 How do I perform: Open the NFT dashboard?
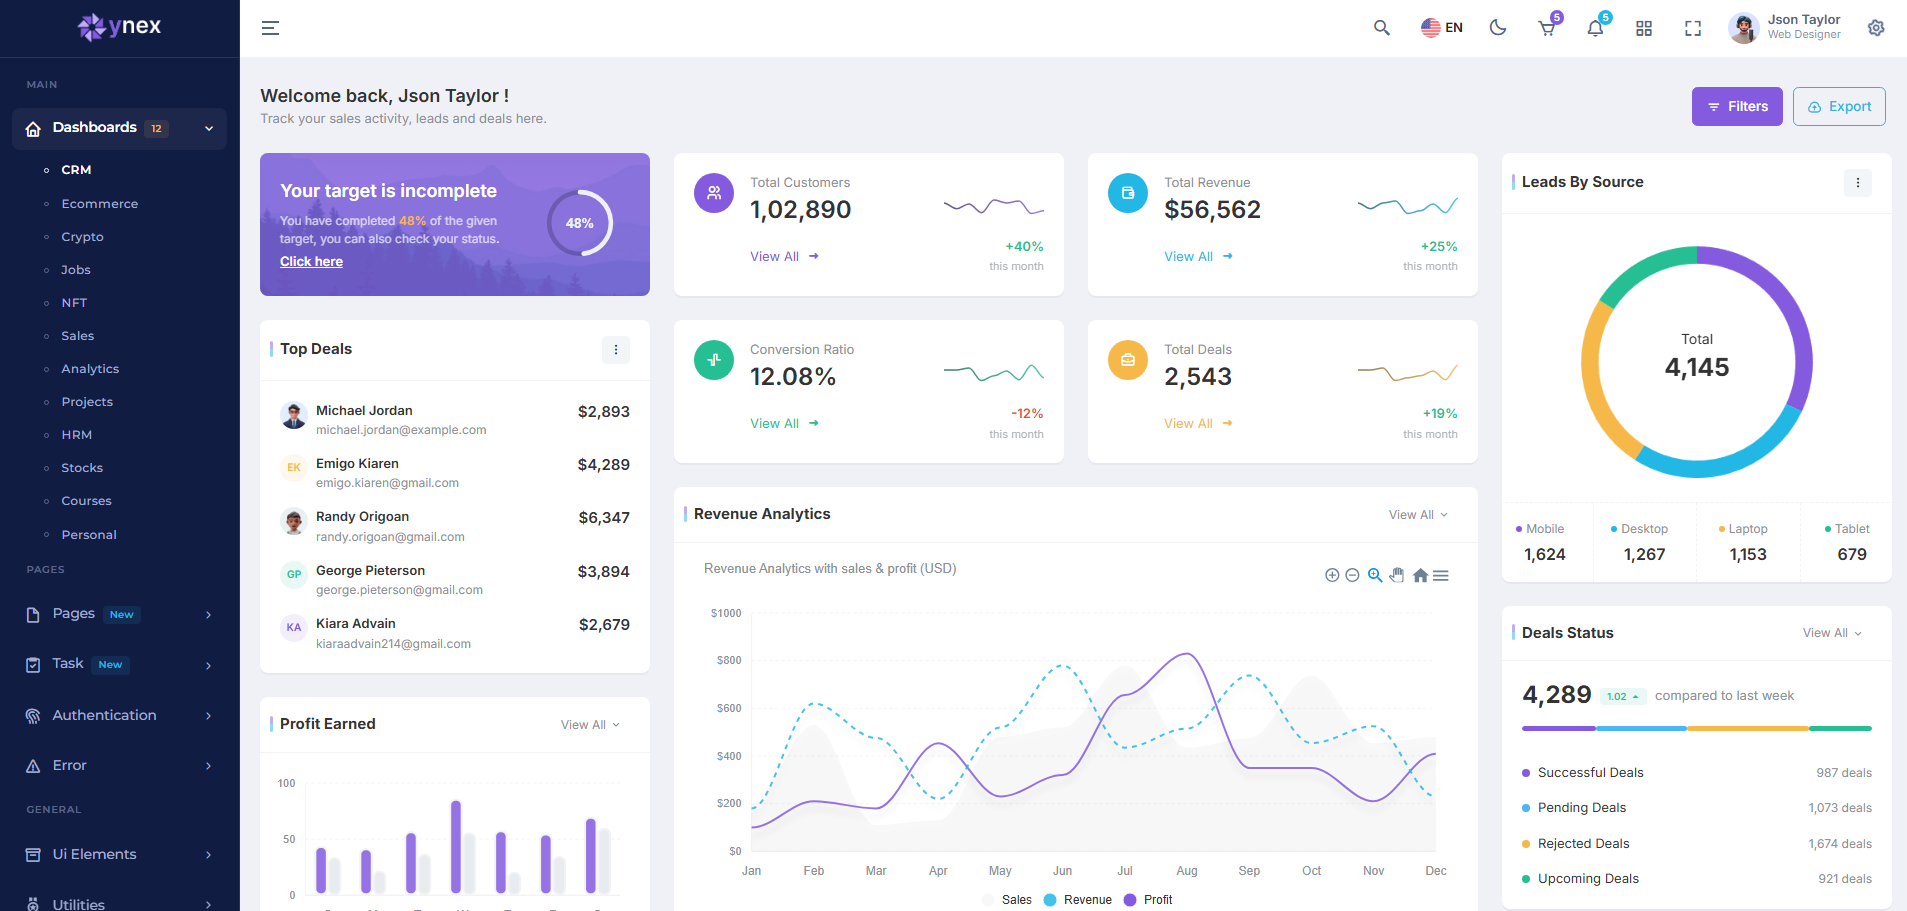74,303
